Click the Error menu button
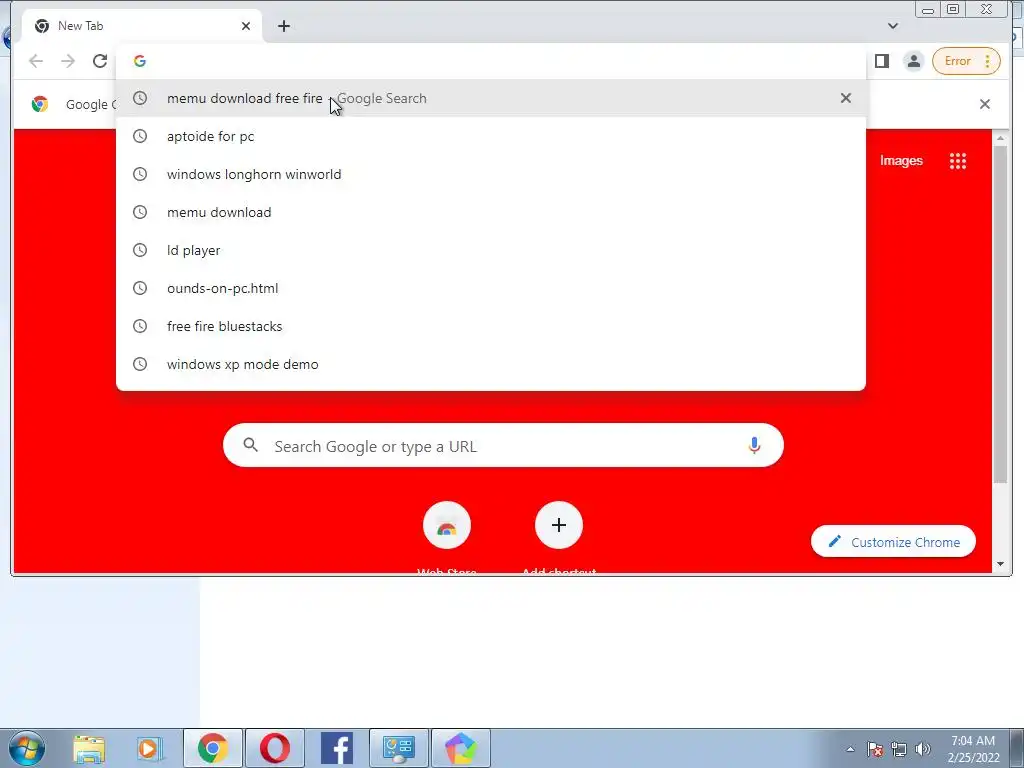 (966, 61)
